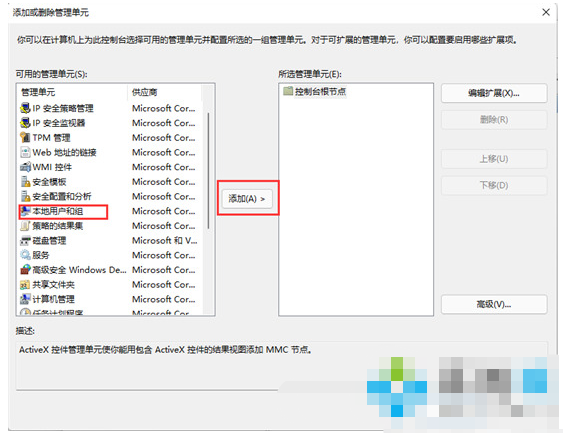Click the 安全模板 icon
This screenshot has height=433, width=563.
click(x=25, y=182)
